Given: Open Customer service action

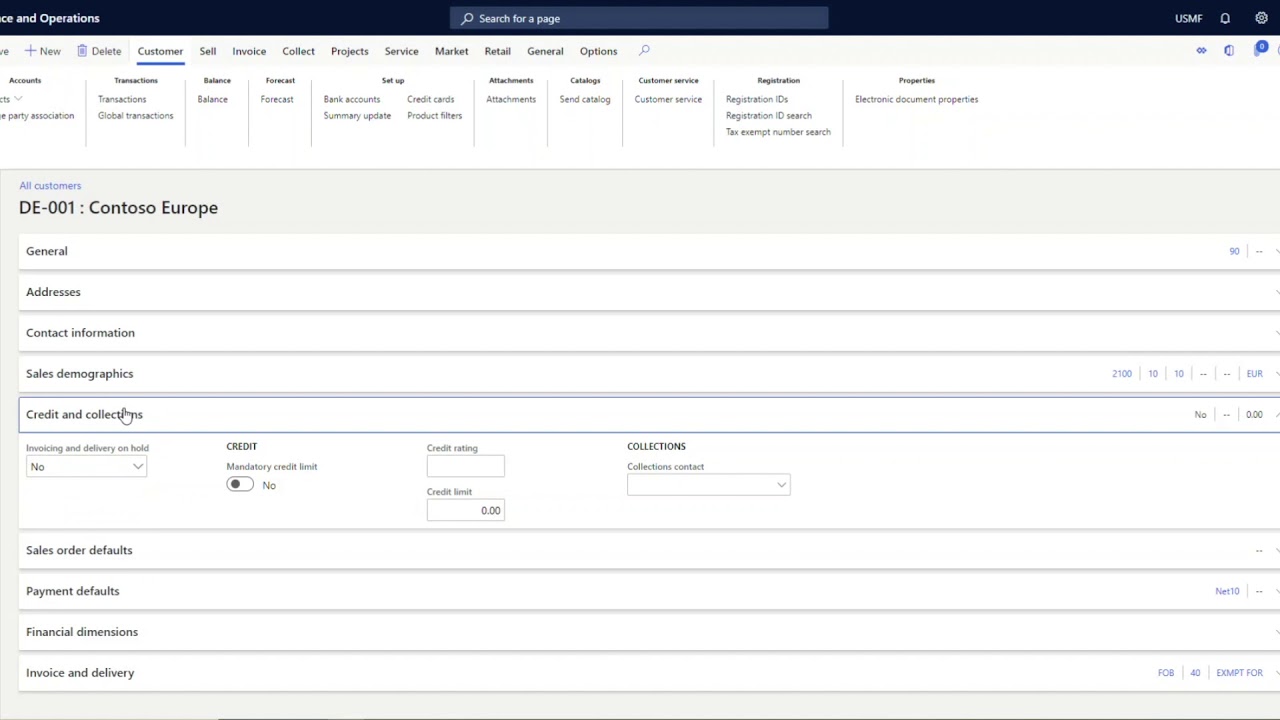Looking at the screenshot, I should tap(668, 99).
